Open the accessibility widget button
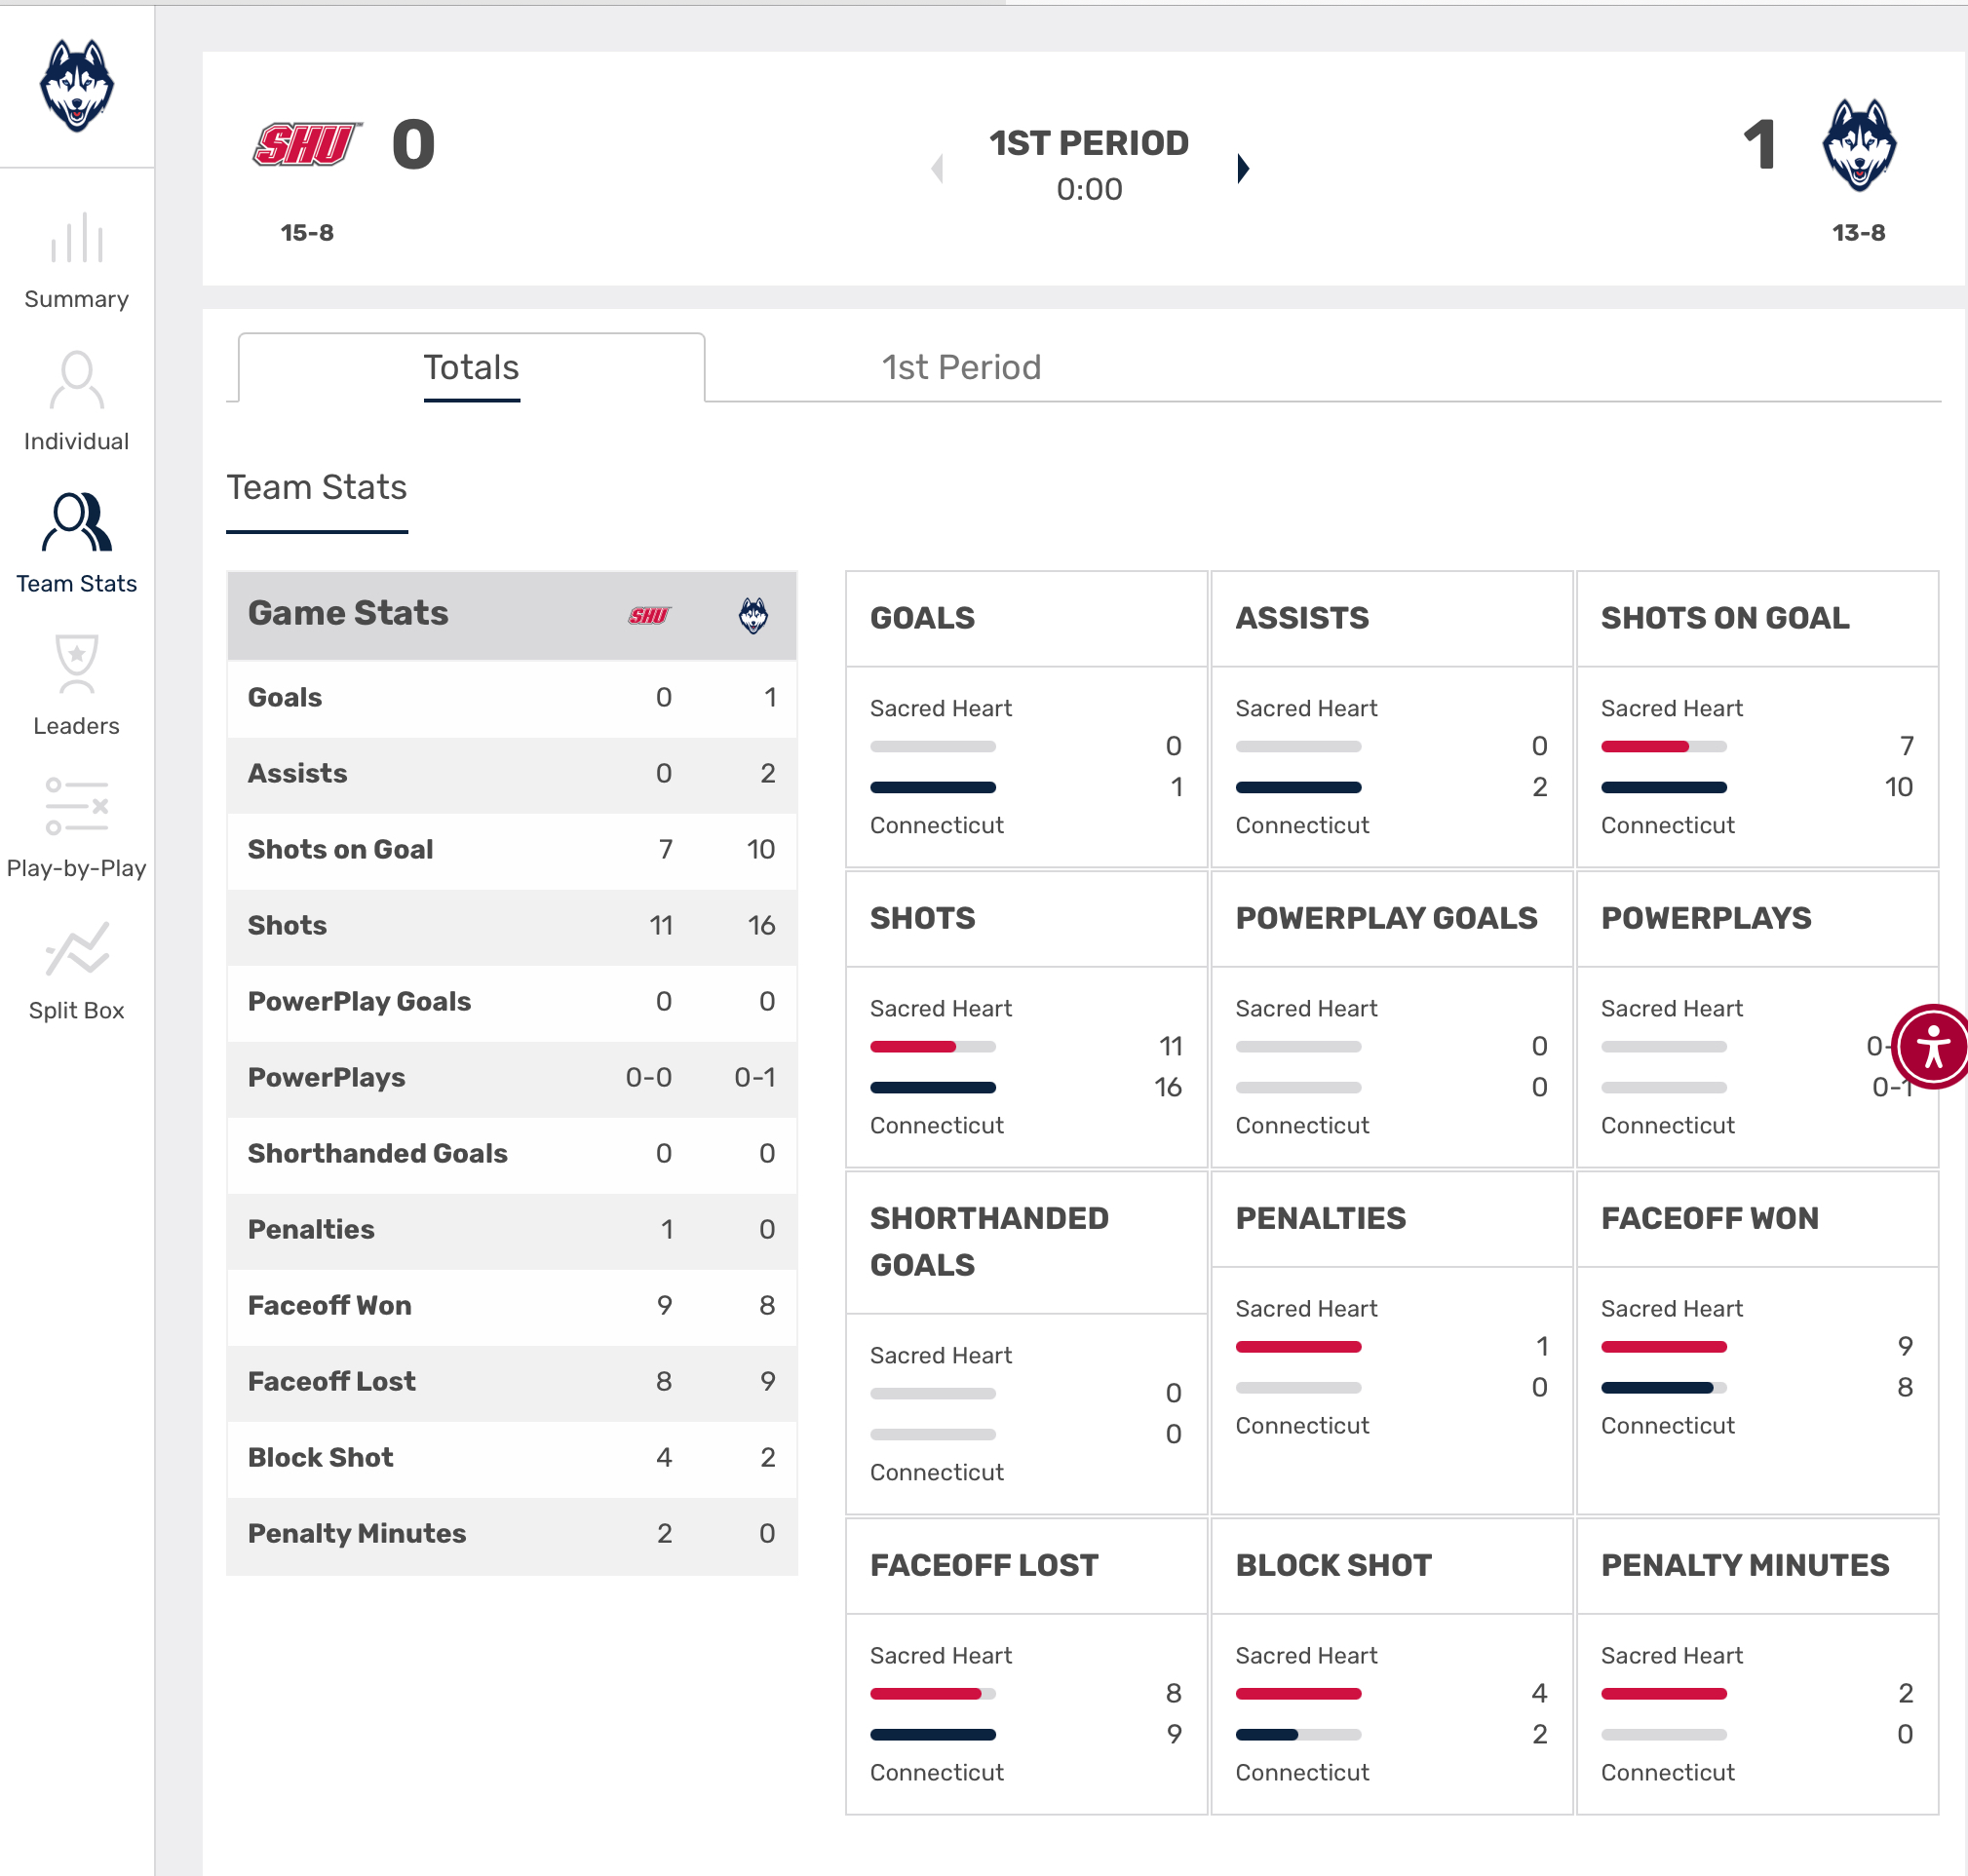The width and height of the screenshot is (1968, 1876). click(x=1934, y=1046)
